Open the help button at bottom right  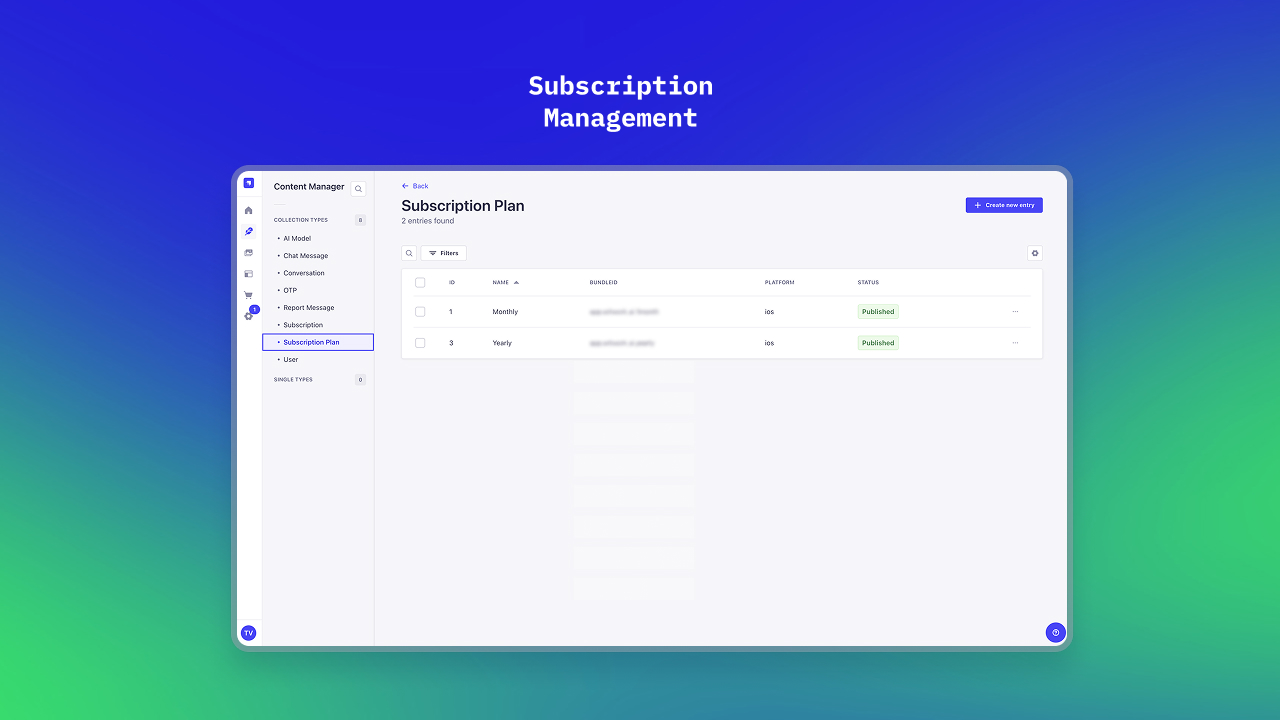[1055, 632]
